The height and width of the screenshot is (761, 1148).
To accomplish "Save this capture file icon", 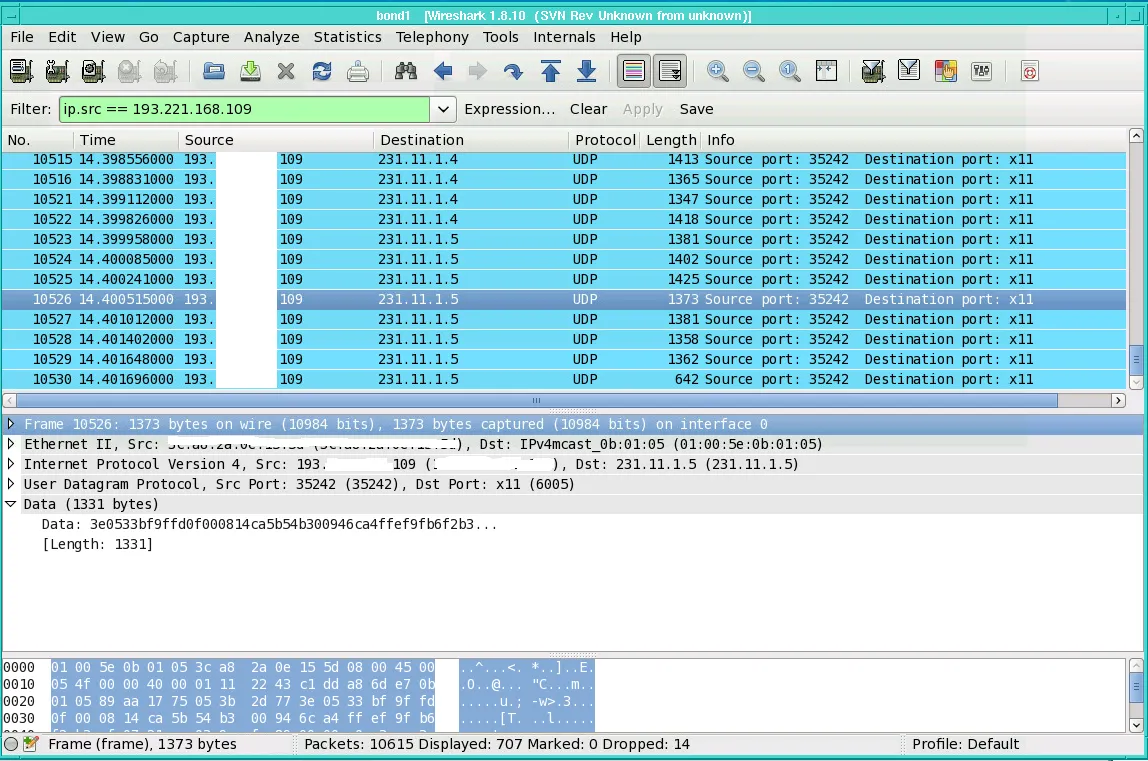I will click(x=250, y=71).
